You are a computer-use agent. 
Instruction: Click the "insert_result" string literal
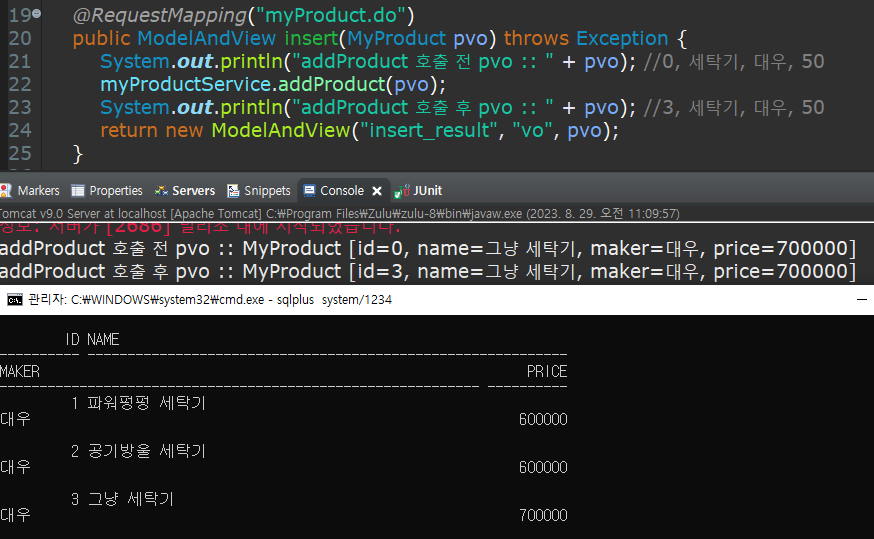[428, 130]
